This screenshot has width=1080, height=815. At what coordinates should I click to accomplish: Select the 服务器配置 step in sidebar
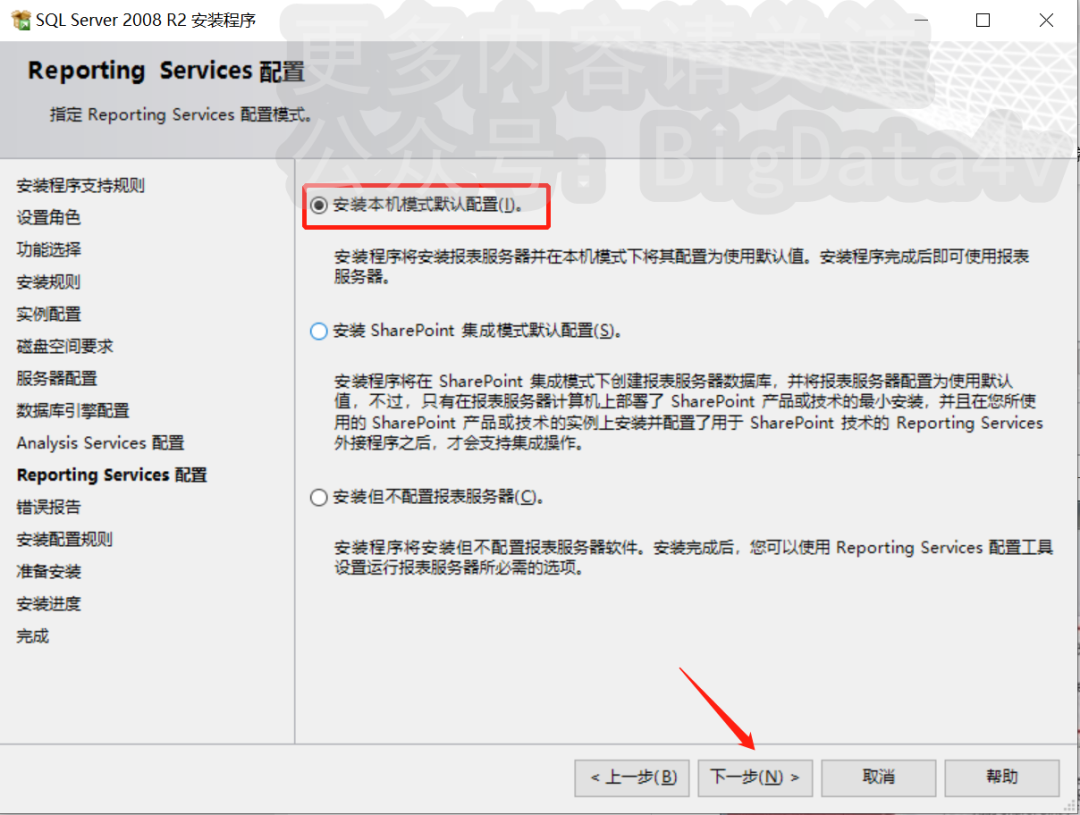point(56,378)
